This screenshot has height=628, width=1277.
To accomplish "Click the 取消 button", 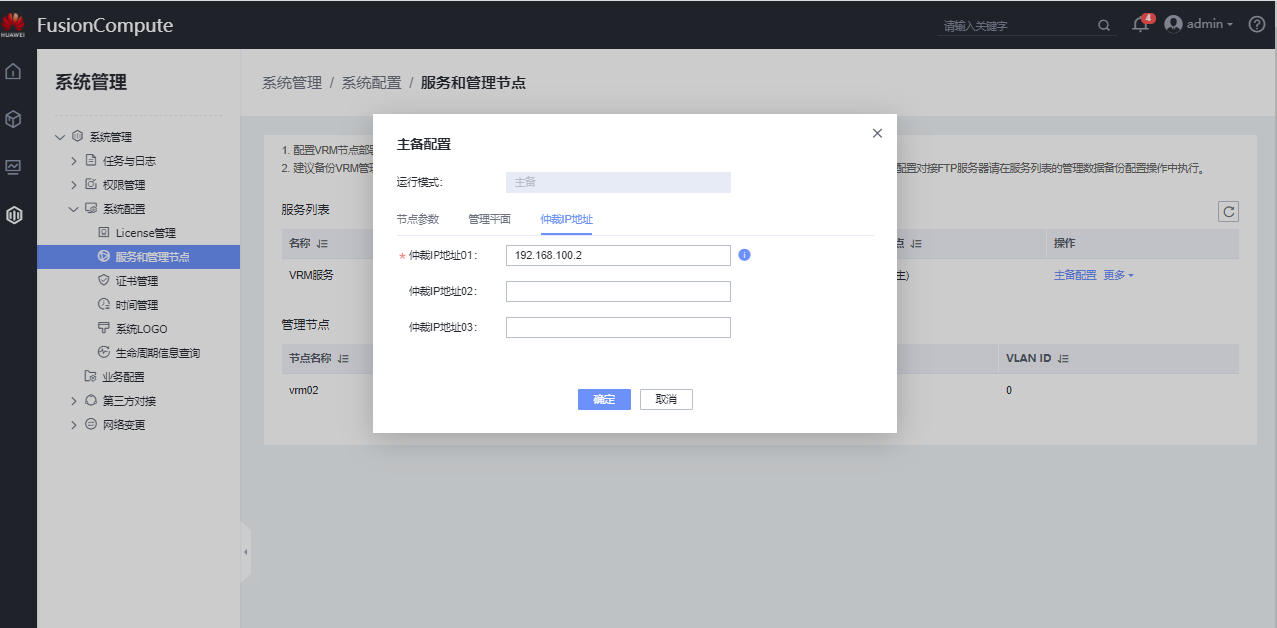I will point(666,399).
